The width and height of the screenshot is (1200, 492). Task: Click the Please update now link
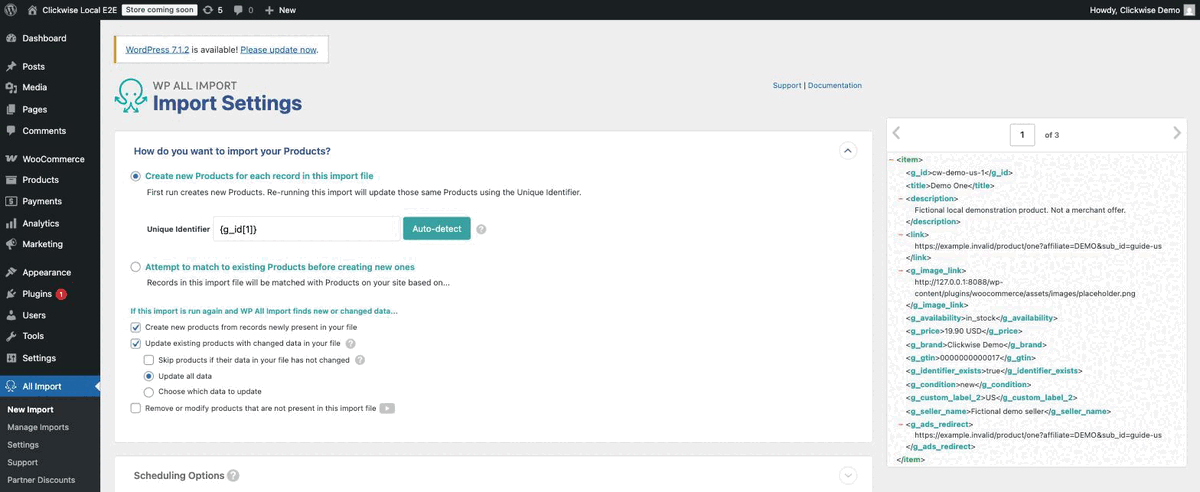tap(279, 49)
